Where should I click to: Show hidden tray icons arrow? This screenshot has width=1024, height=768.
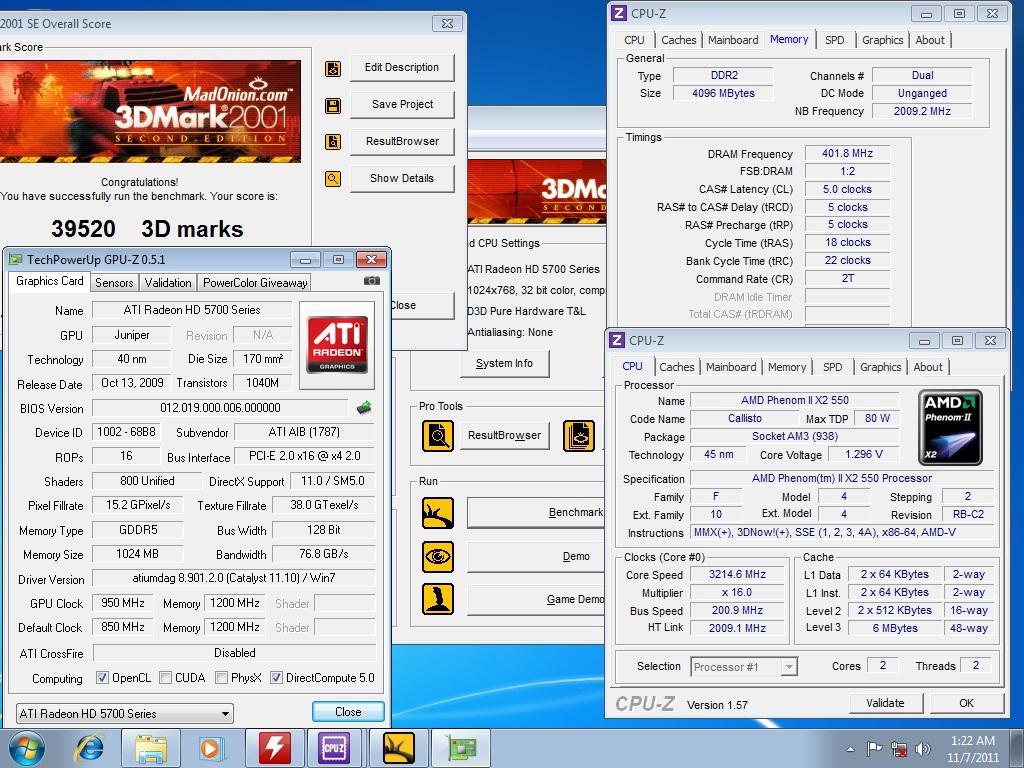tap(850, 749)
